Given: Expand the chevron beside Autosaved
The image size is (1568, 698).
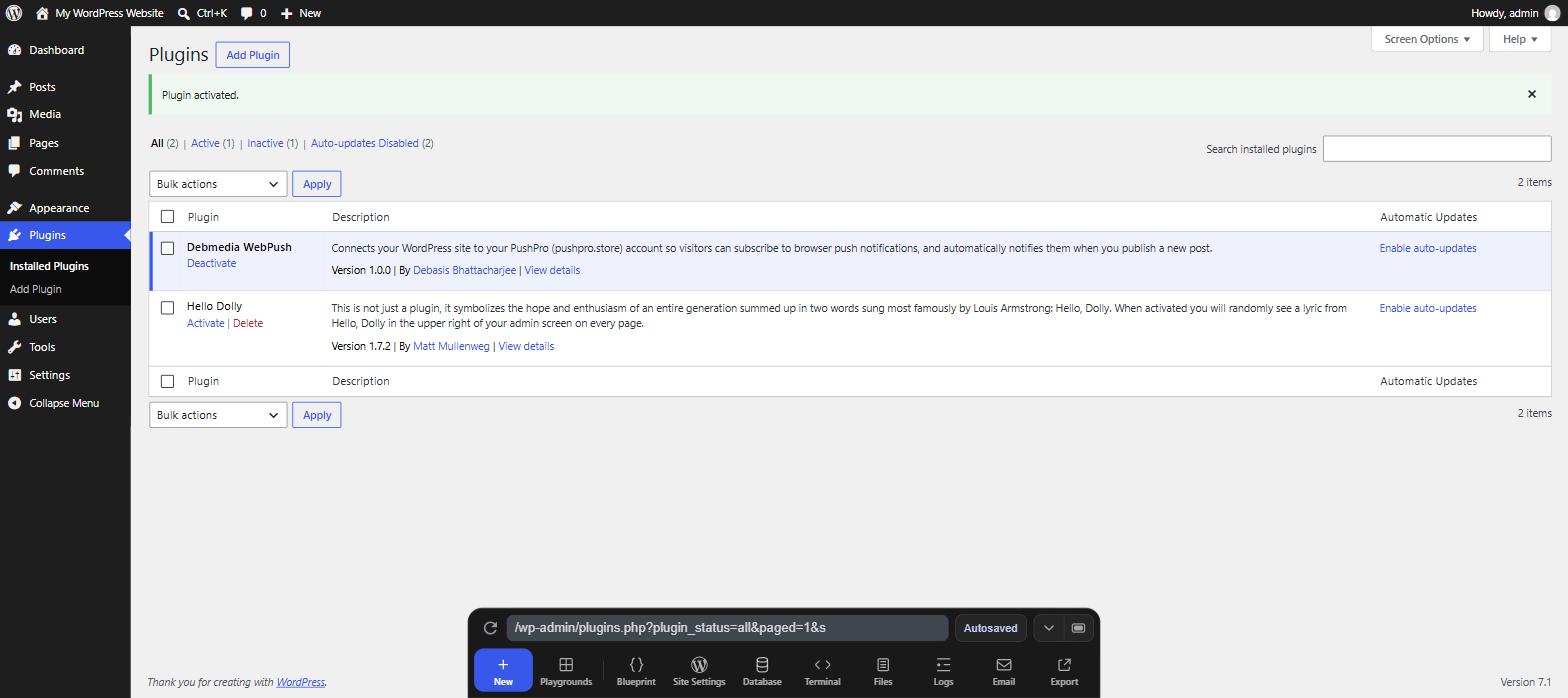Looking at the screenshot, I should coord(1048,628).
